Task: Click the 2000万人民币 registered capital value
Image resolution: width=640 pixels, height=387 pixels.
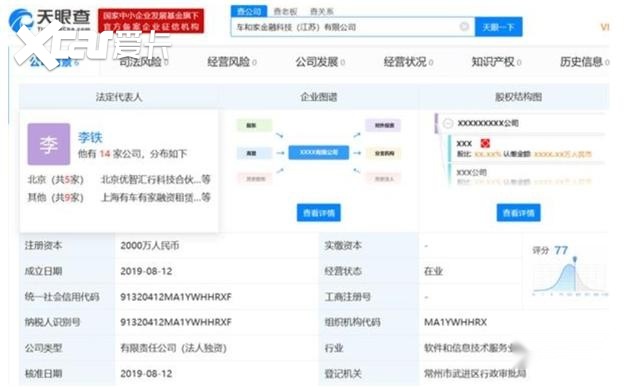Action: pos(150,245)
